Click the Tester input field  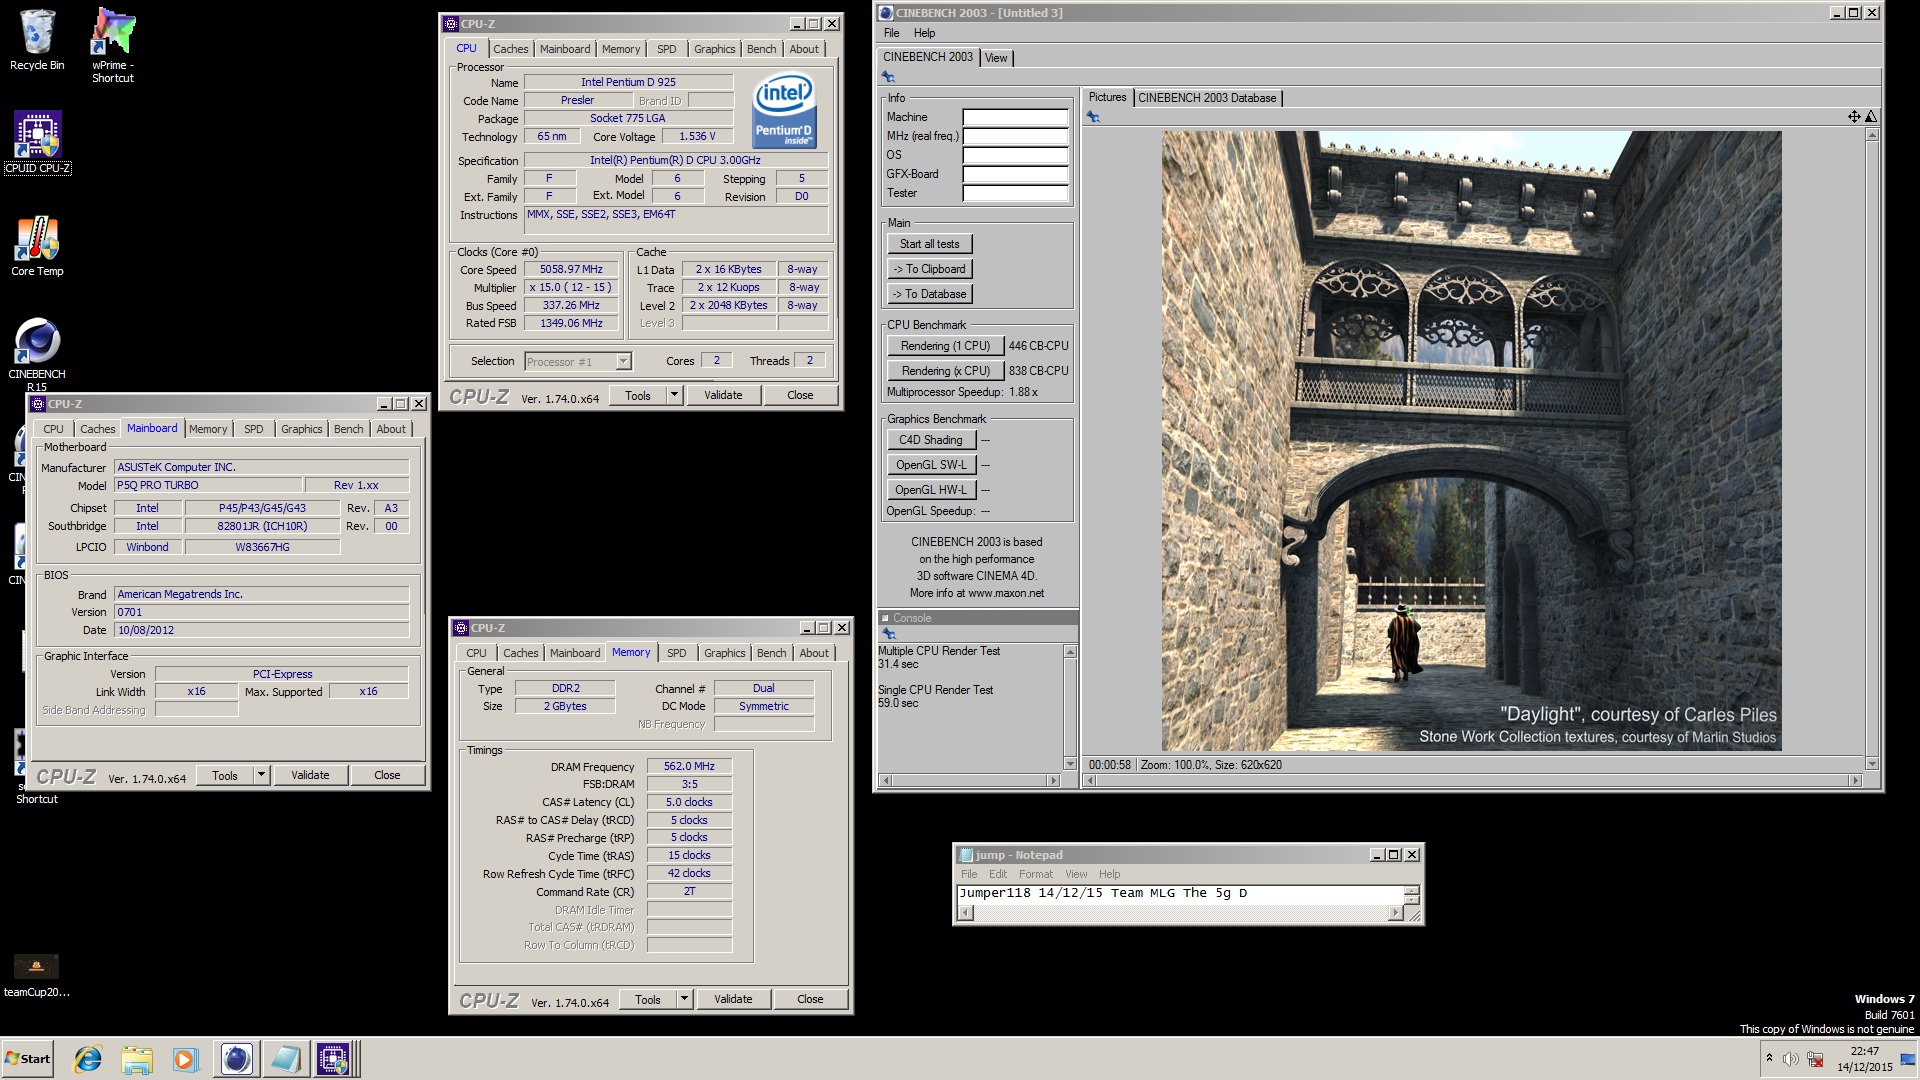[1015, 193]
